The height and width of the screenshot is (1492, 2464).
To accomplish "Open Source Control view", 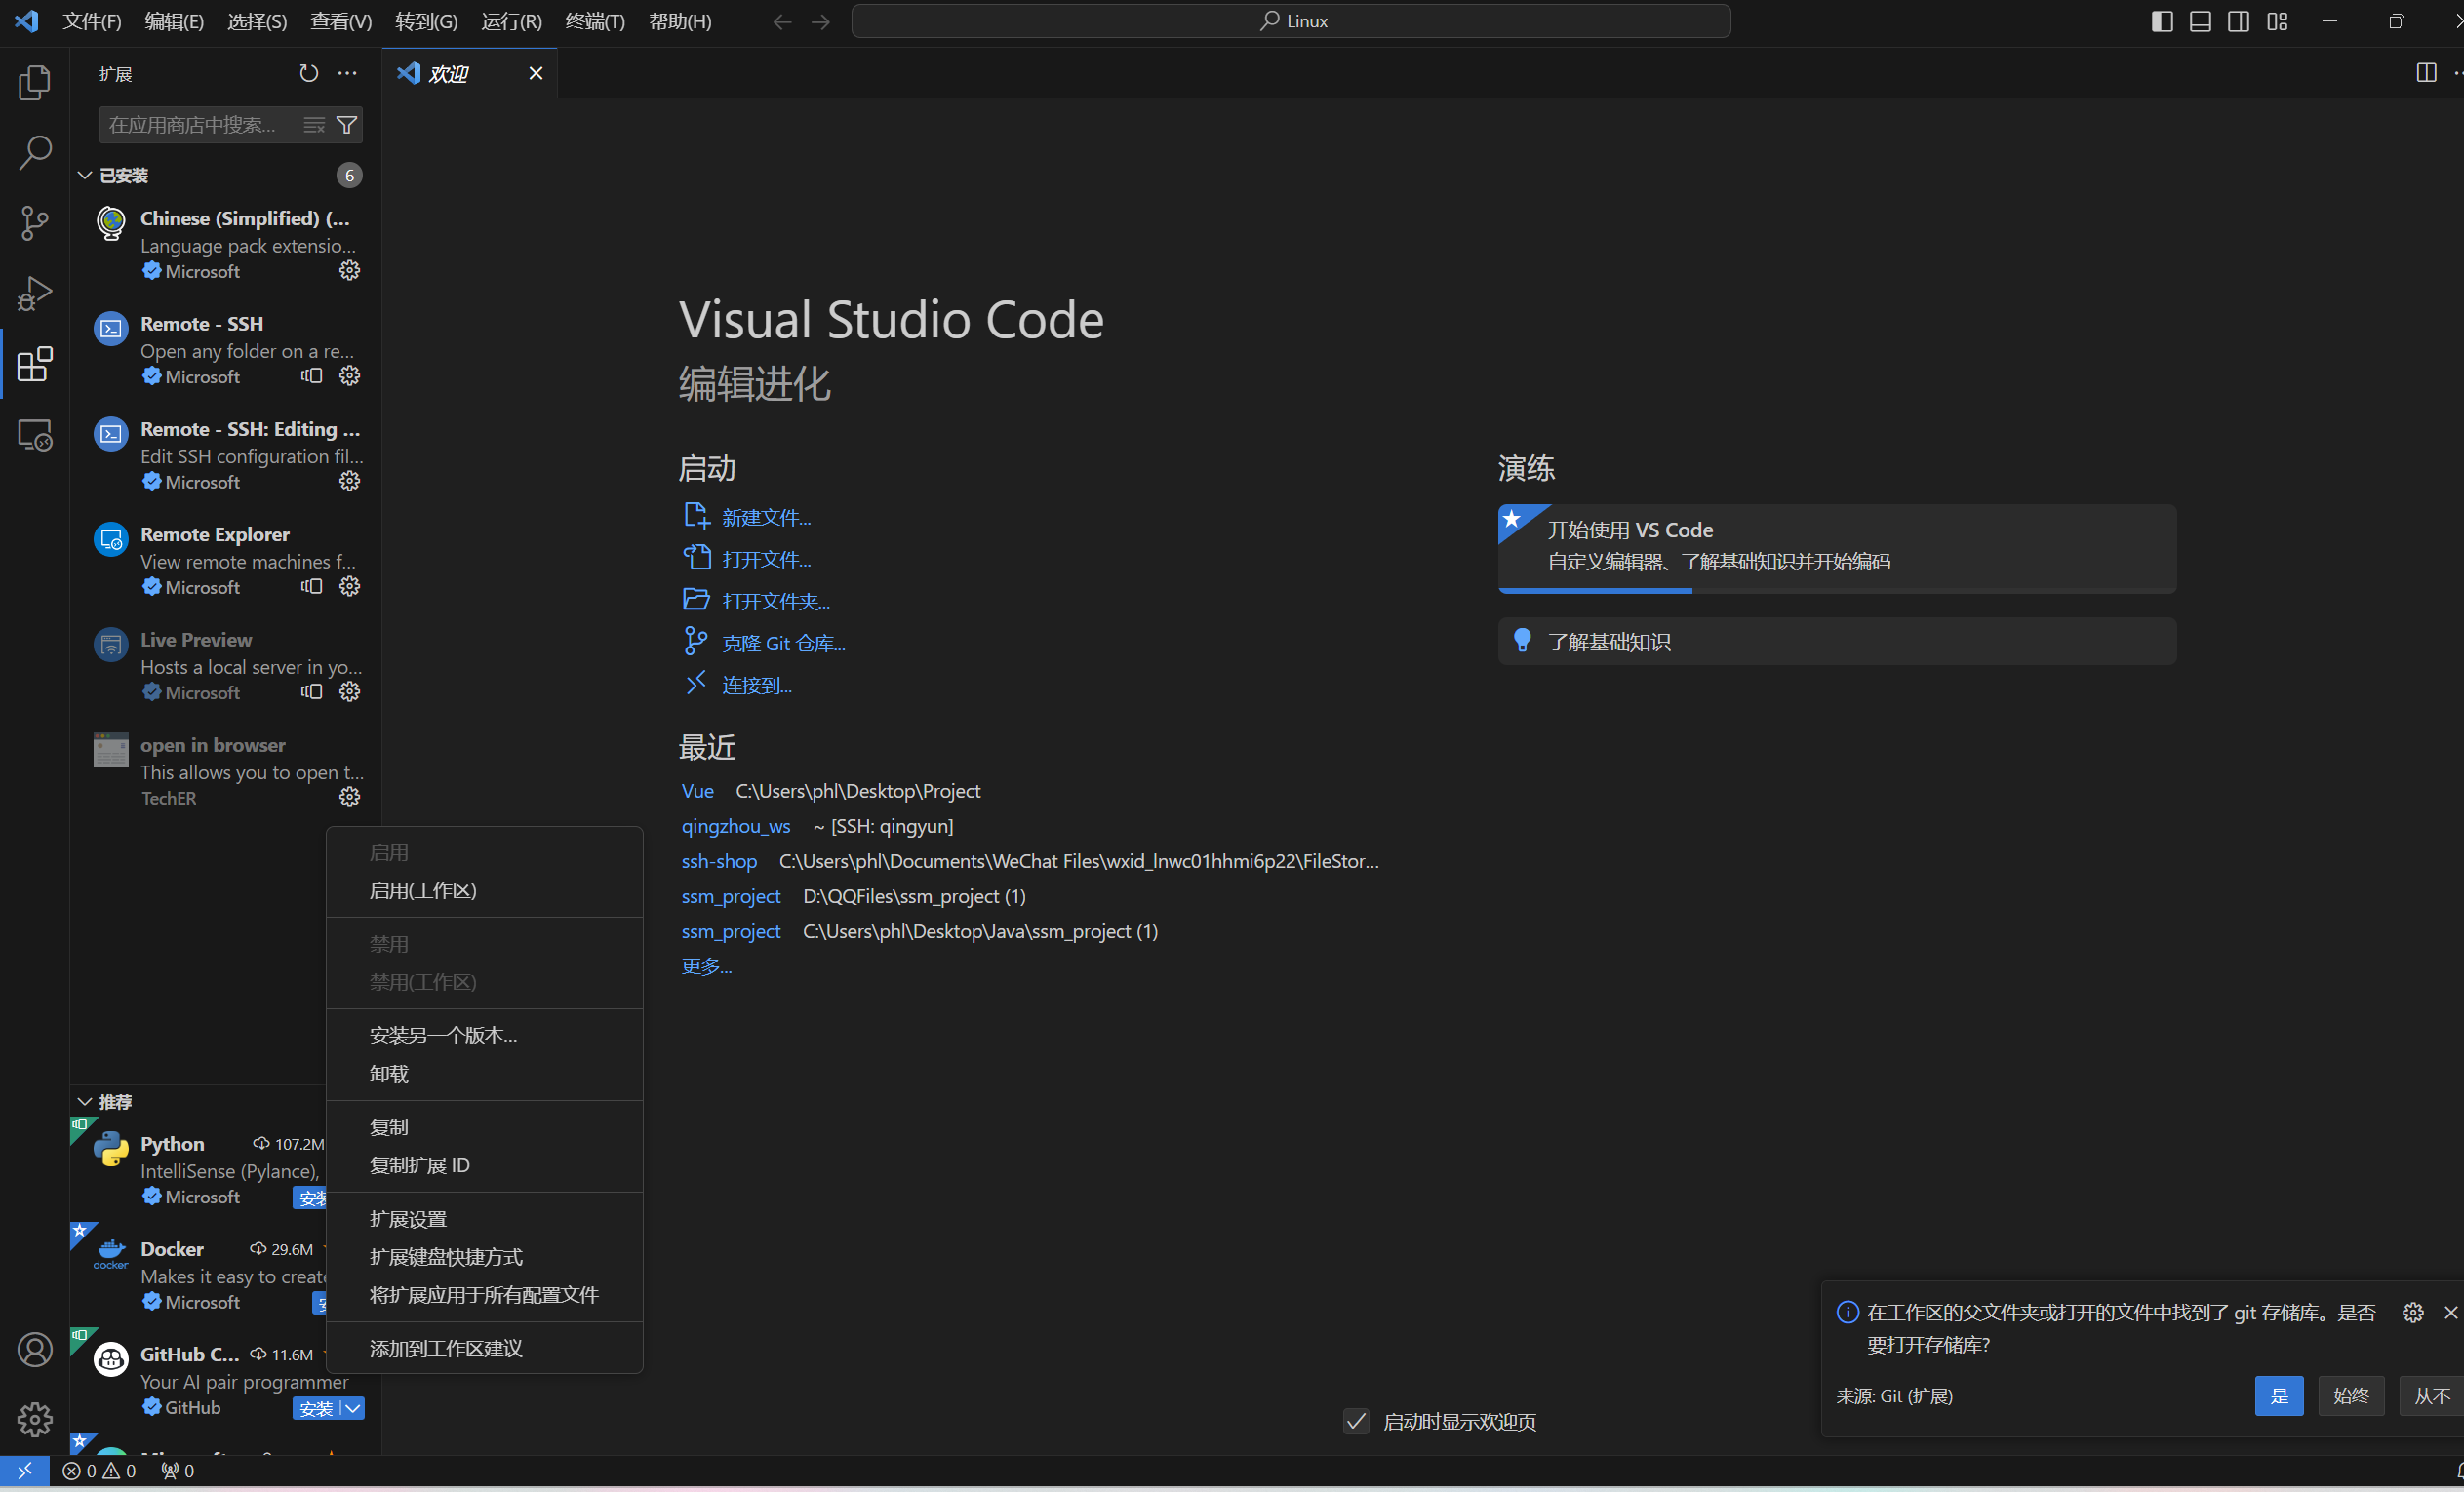I will pyautogui.click(x=35, y=223).
